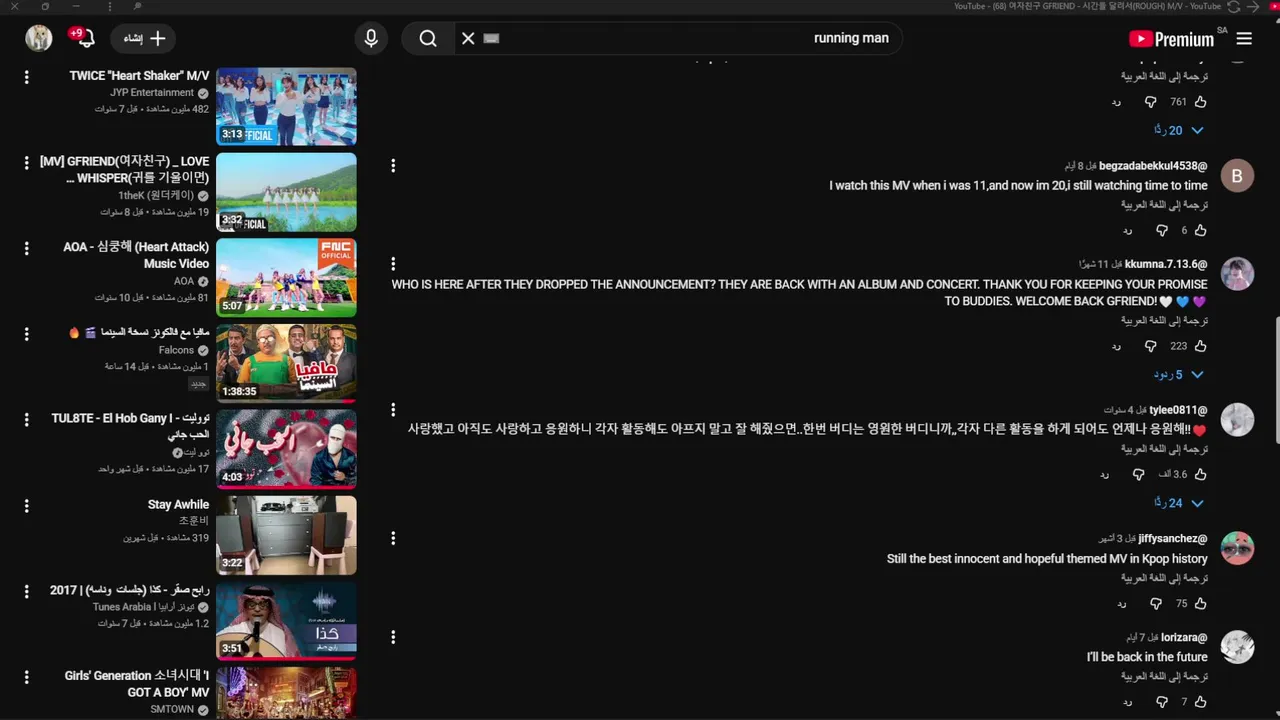
Task: Open the JYP Entertainment channel name
Action: [x=152, y=93]
